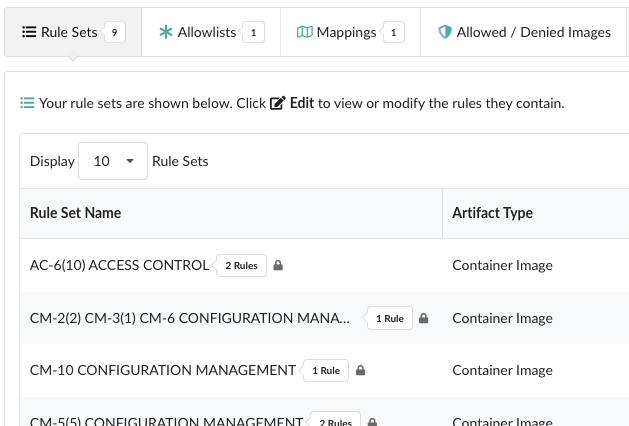Click the asterisk icon on Allowlists tab

[x=166, y=33]
